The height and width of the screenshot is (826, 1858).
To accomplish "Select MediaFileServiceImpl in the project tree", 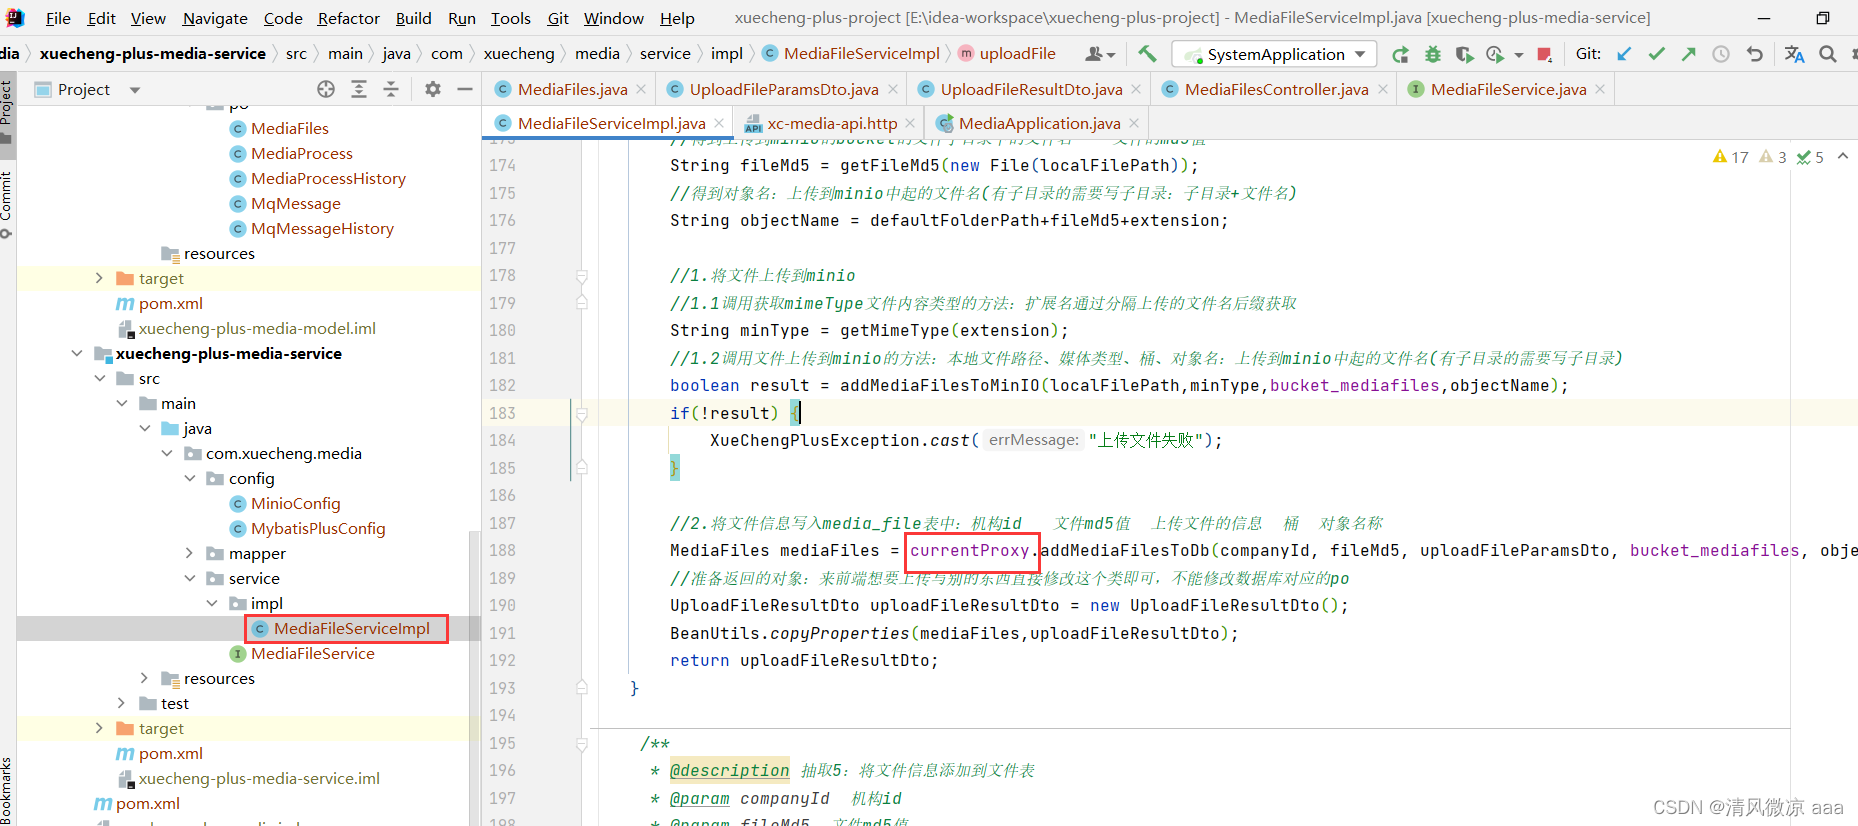I will tap(352, 628).
